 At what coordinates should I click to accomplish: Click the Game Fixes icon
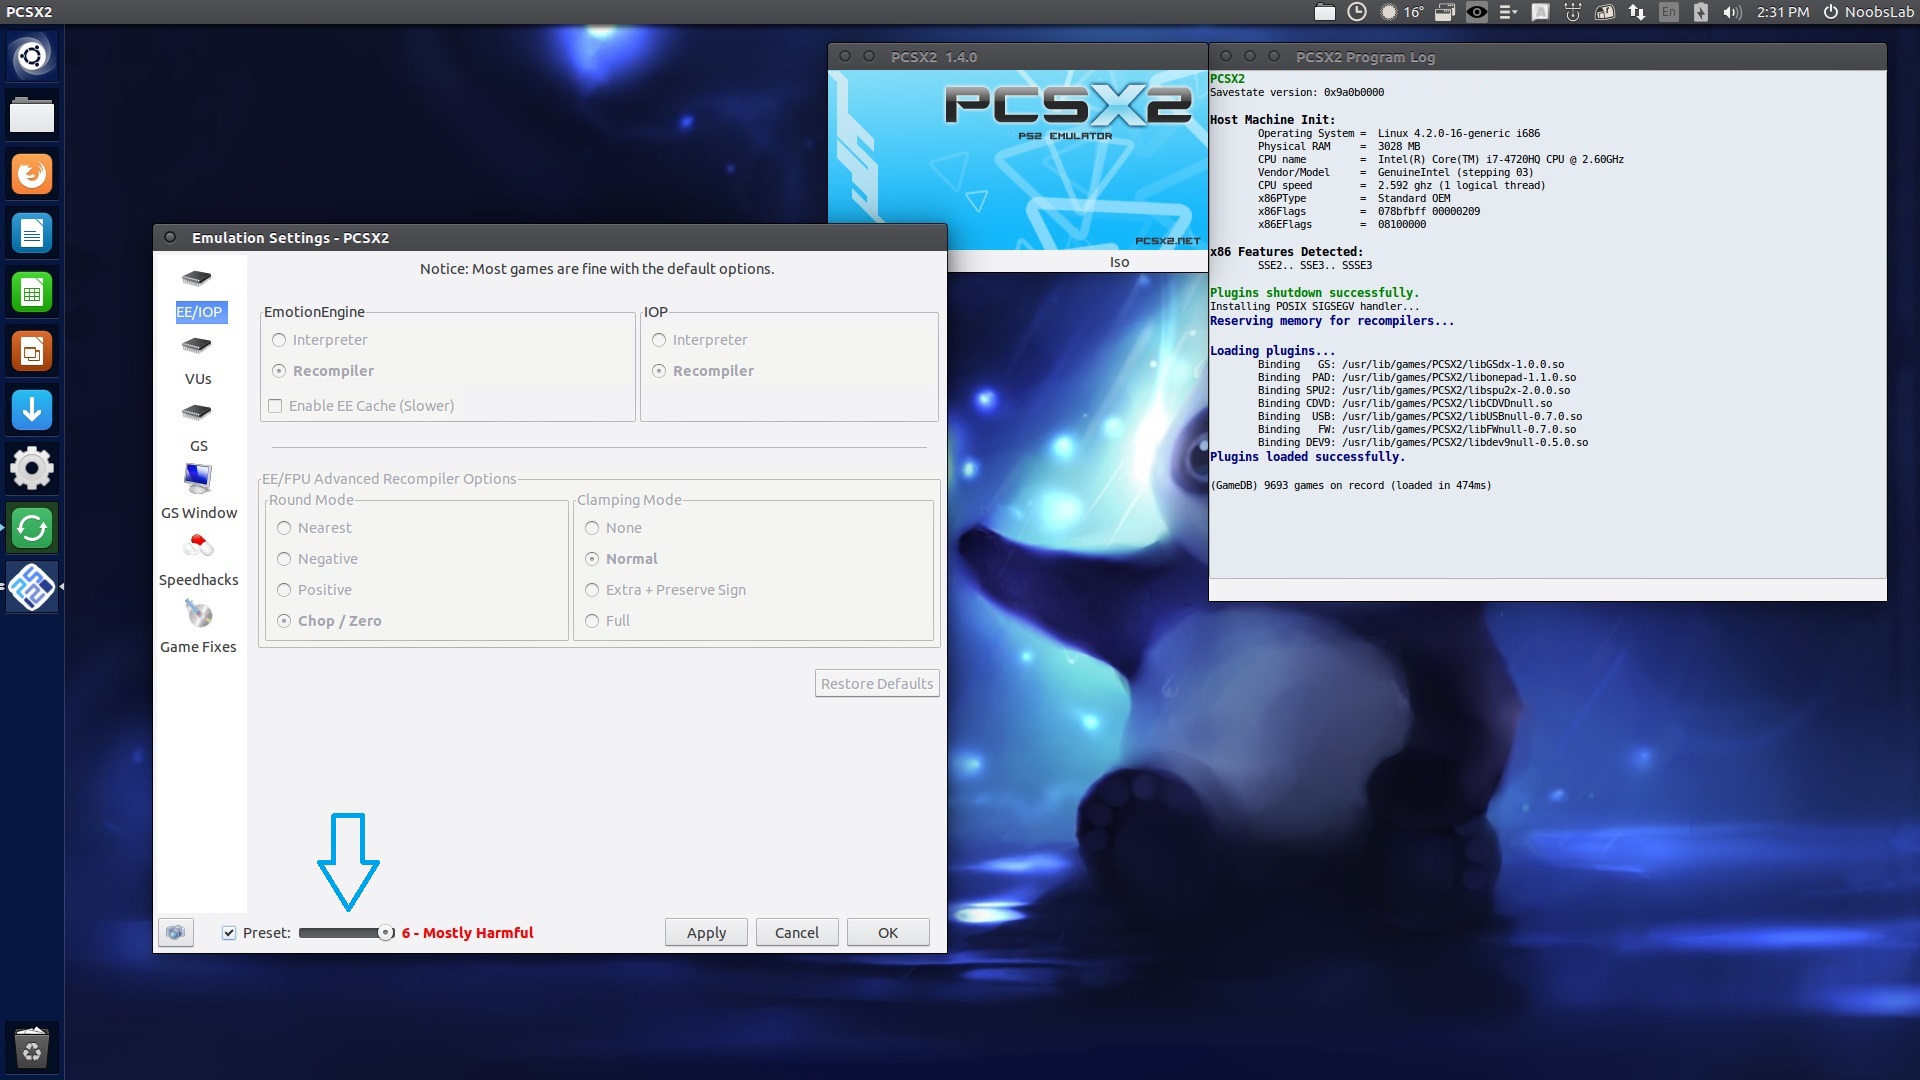pos(198,613)
